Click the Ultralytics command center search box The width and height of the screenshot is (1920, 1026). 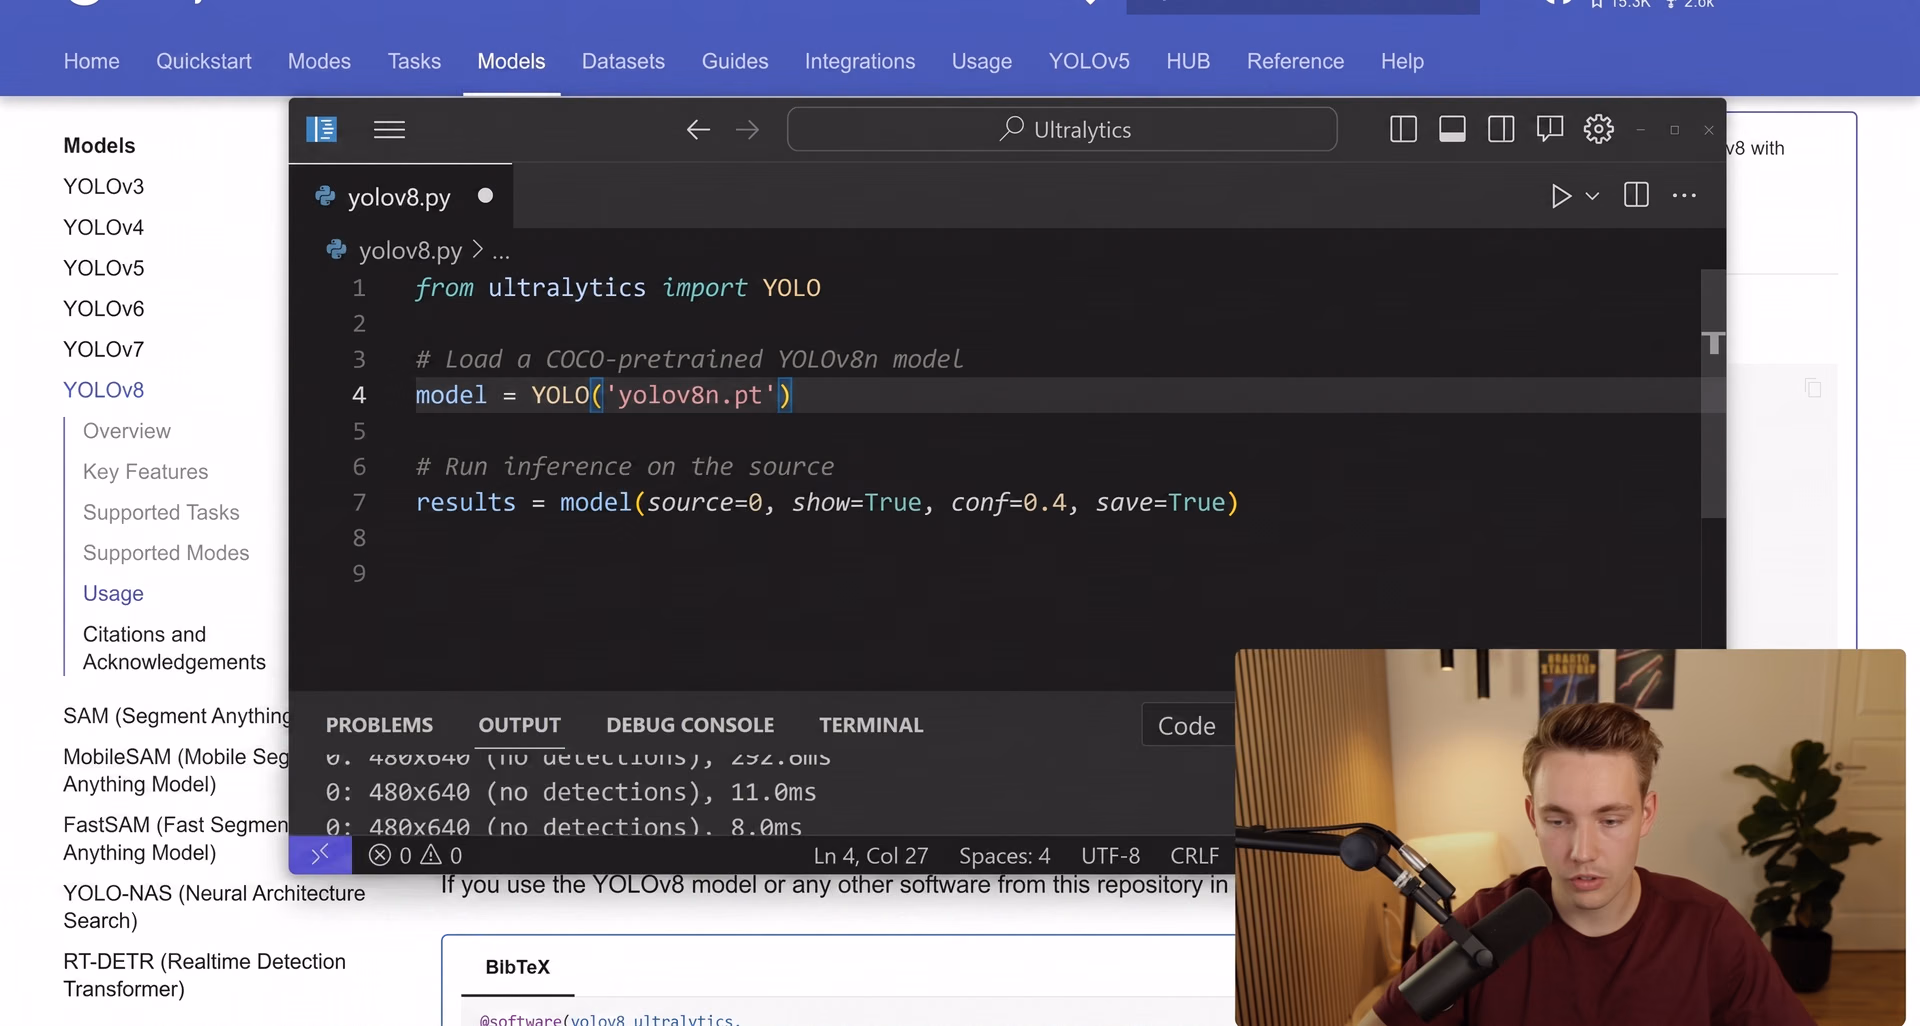[1062, 130]
